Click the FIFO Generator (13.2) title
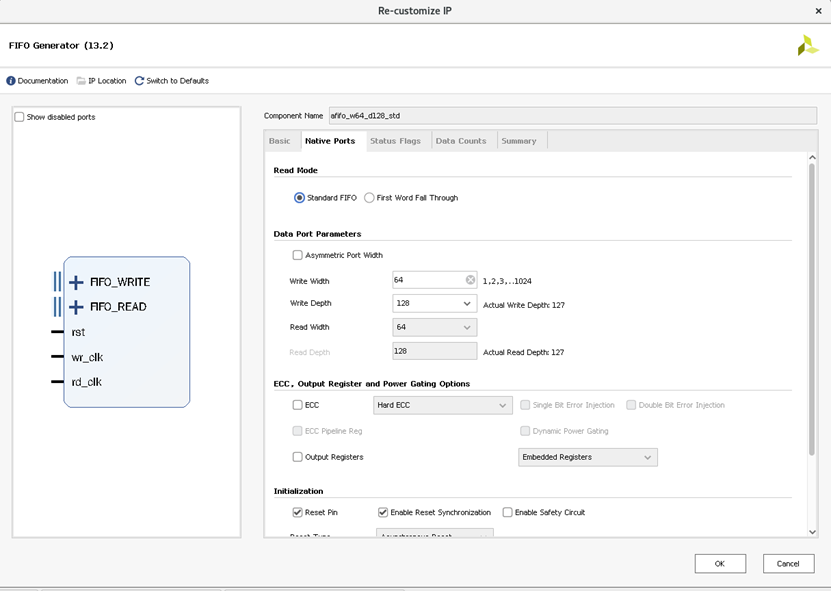831x591 pixels. coord(61,46)
